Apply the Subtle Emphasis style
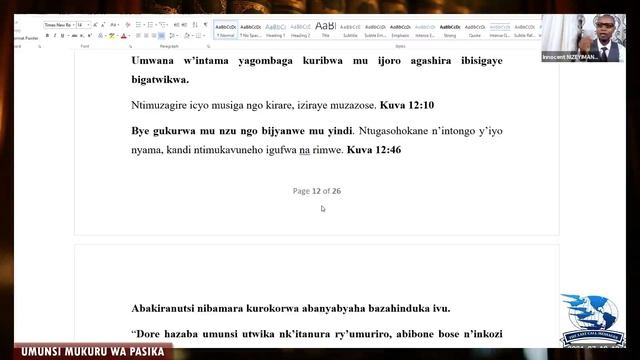The height and width of the screenshot is (360, 640). click(375, 30)
